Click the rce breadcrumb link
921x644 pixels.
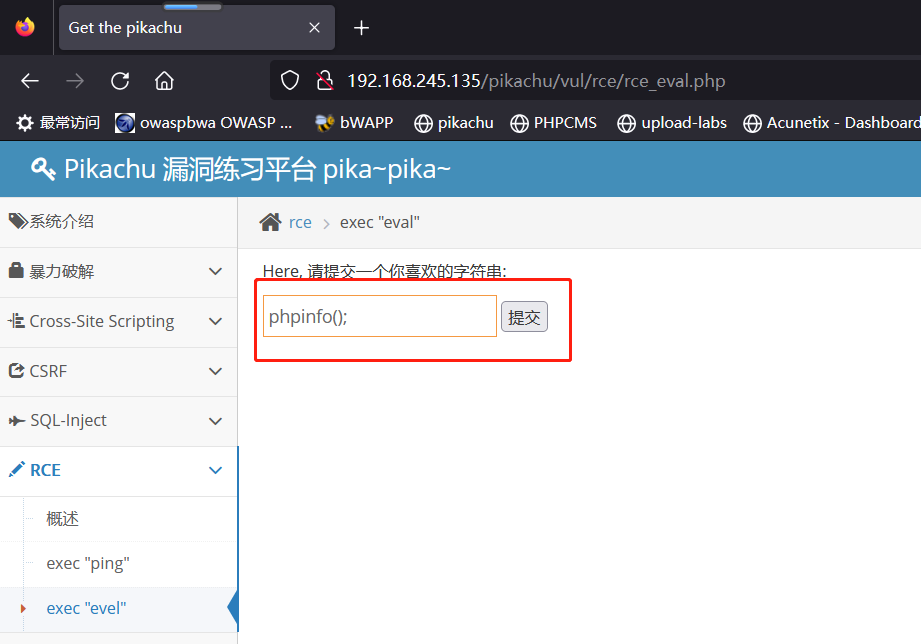click(x=300, y=223)
